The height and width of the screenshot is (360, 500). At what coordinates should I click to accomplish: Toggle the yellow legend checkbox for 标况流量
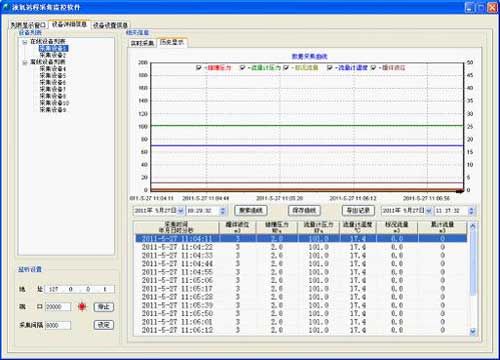[286, 68]
